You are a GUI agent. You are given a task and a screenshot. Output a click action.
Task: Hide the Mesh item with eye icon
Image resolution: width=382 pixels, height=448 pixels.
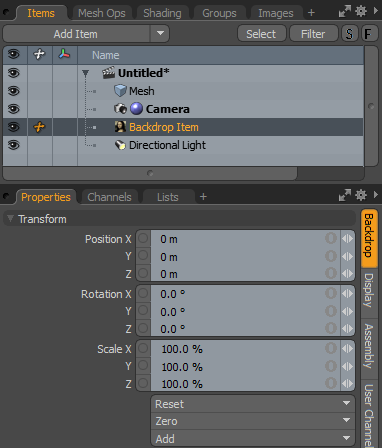pos(14,91)
